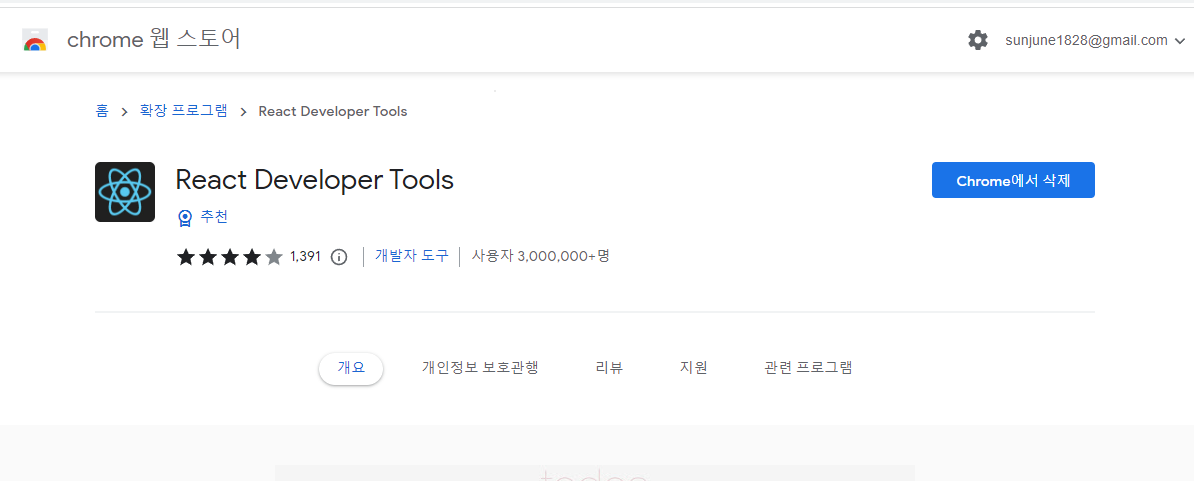1194x481 pixels.
Task: Switch to the 개인정보 보호관행 tab
Action: [480, 368]
